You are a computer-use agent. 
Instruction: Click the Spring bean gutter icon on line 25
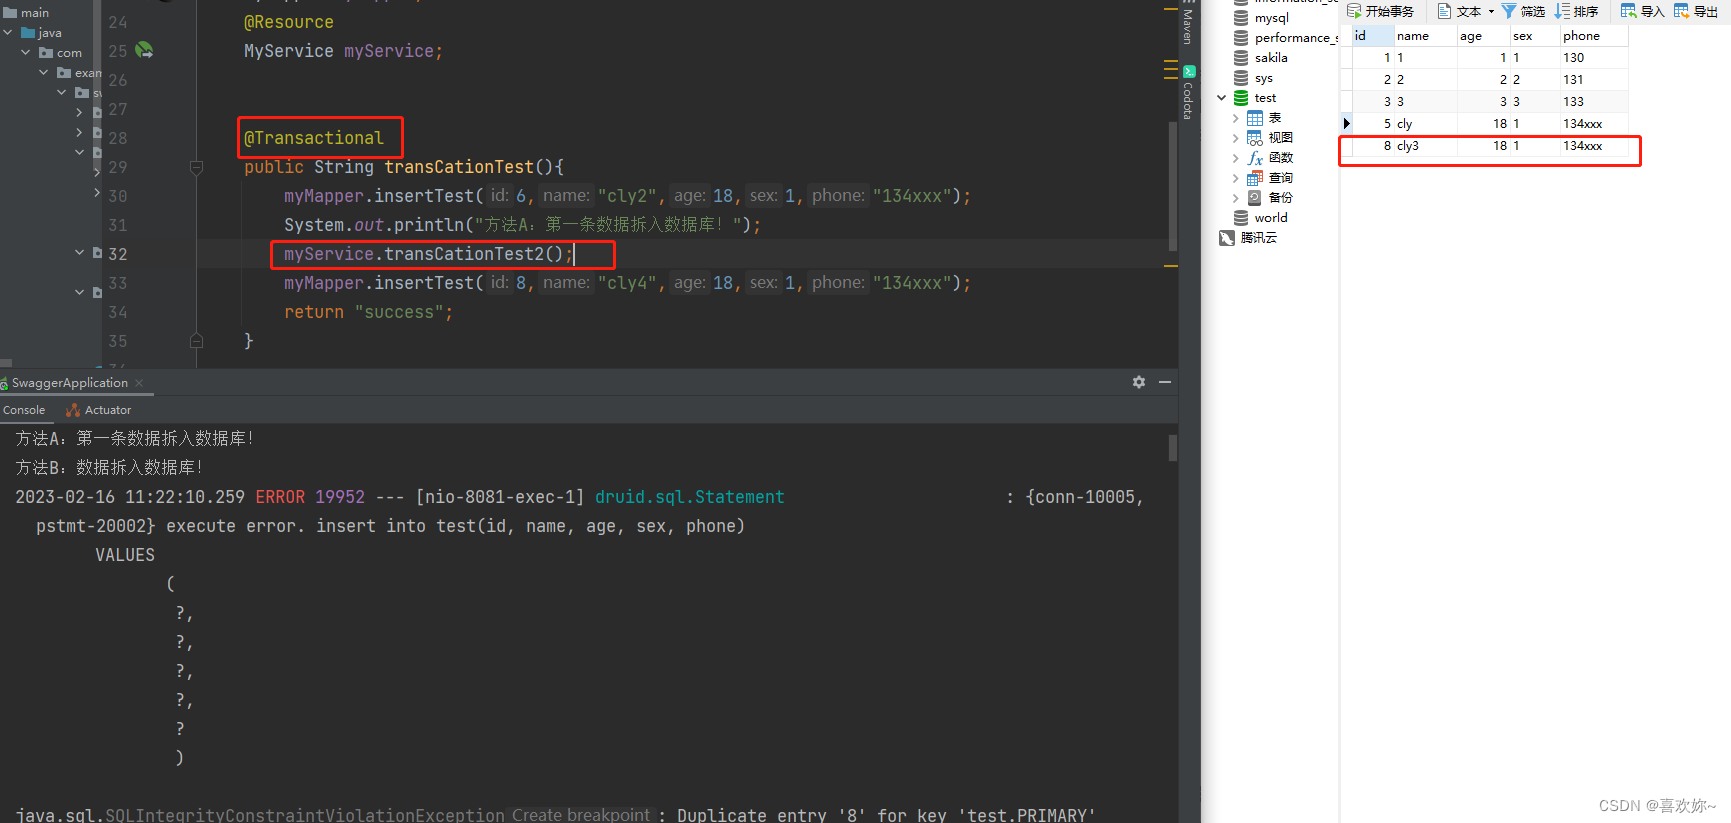(x=144, y=50)
